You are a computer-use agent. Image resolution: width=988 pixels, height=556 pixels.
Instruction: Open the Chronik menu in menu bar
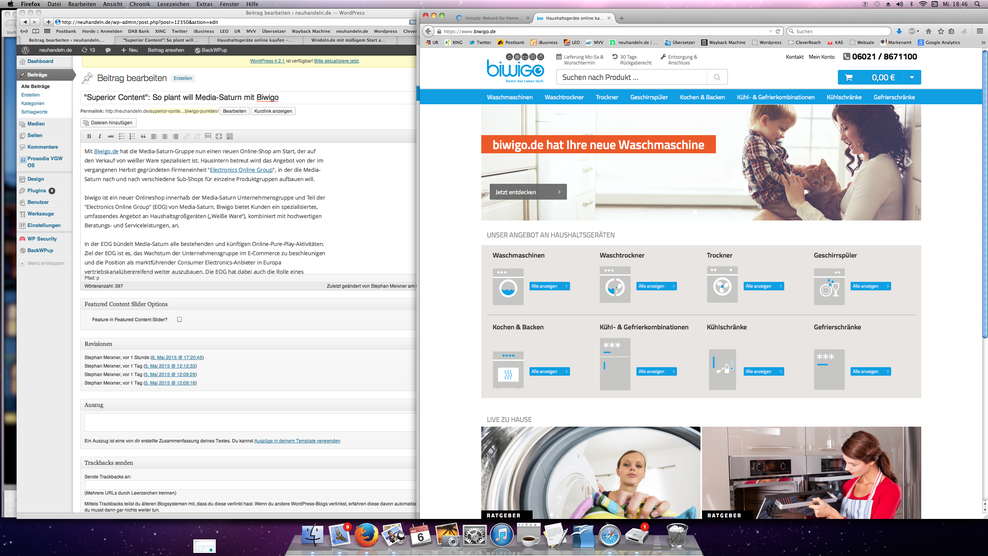[139, 4]
